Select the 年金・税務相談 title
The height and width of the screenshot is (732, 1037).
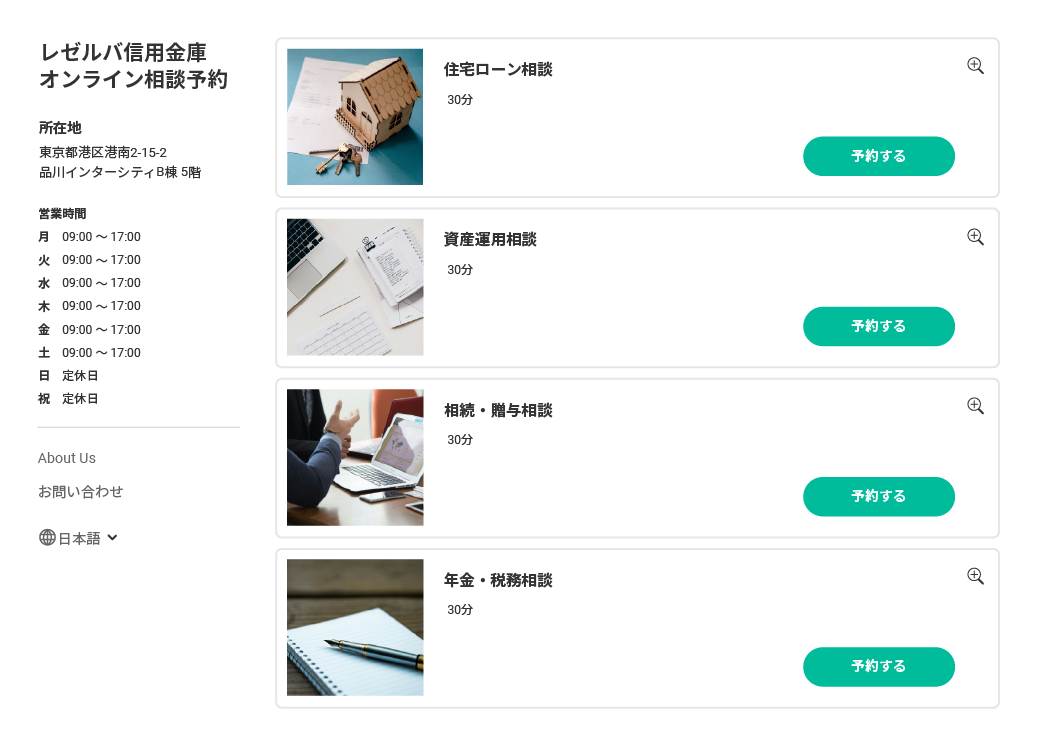click(x=498, y=581)
